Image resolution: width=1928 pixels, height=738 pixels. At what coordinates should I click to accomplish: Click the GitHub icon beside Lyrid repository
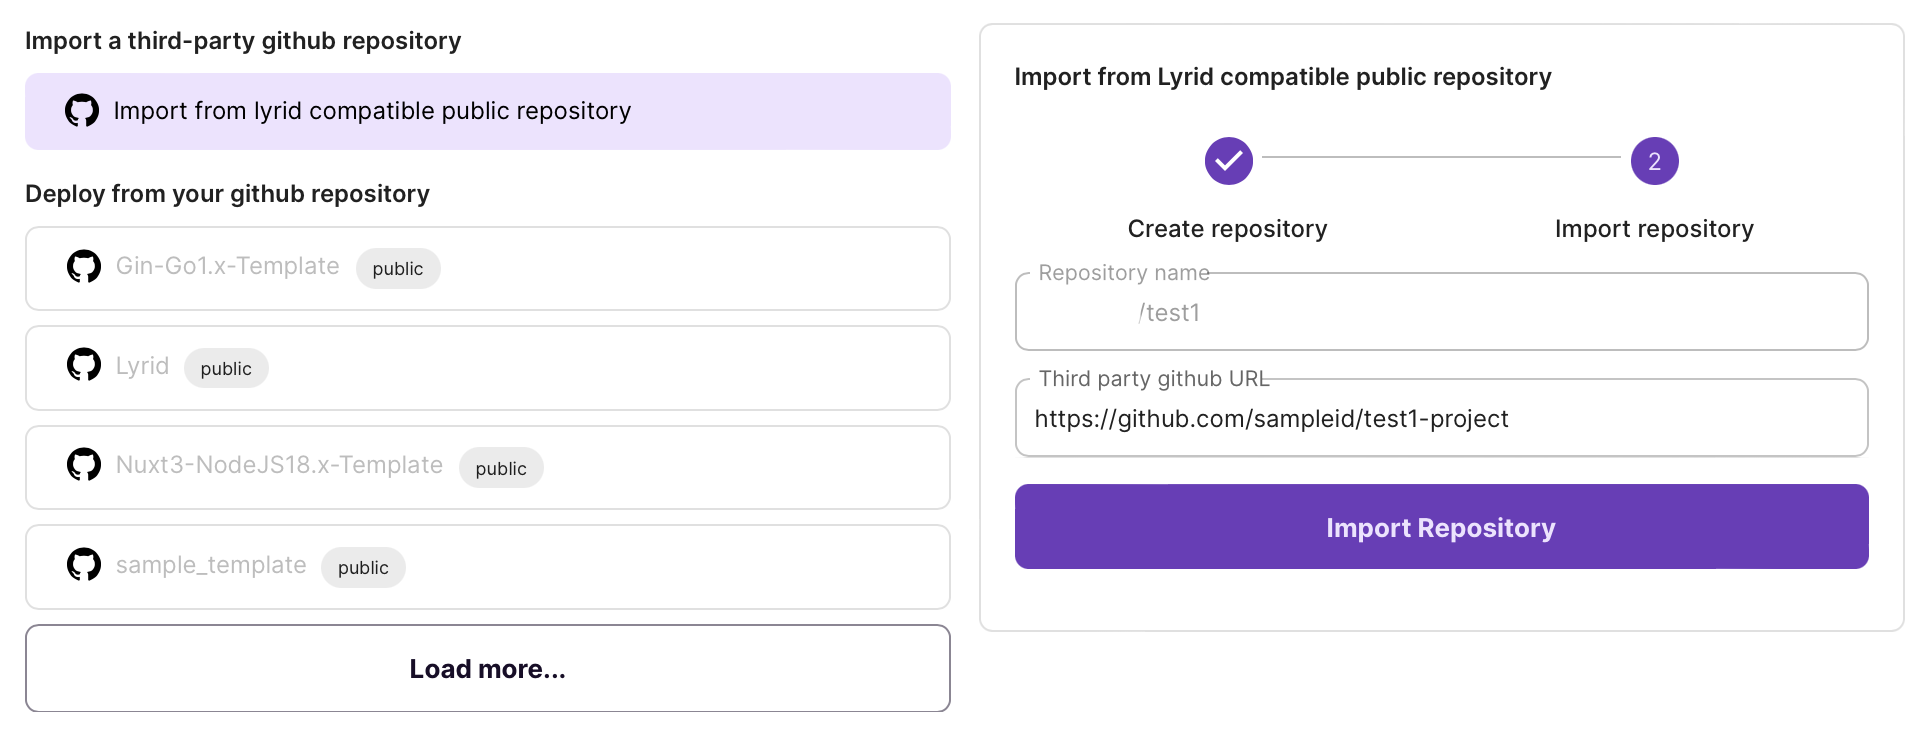(x=84, y=365)
